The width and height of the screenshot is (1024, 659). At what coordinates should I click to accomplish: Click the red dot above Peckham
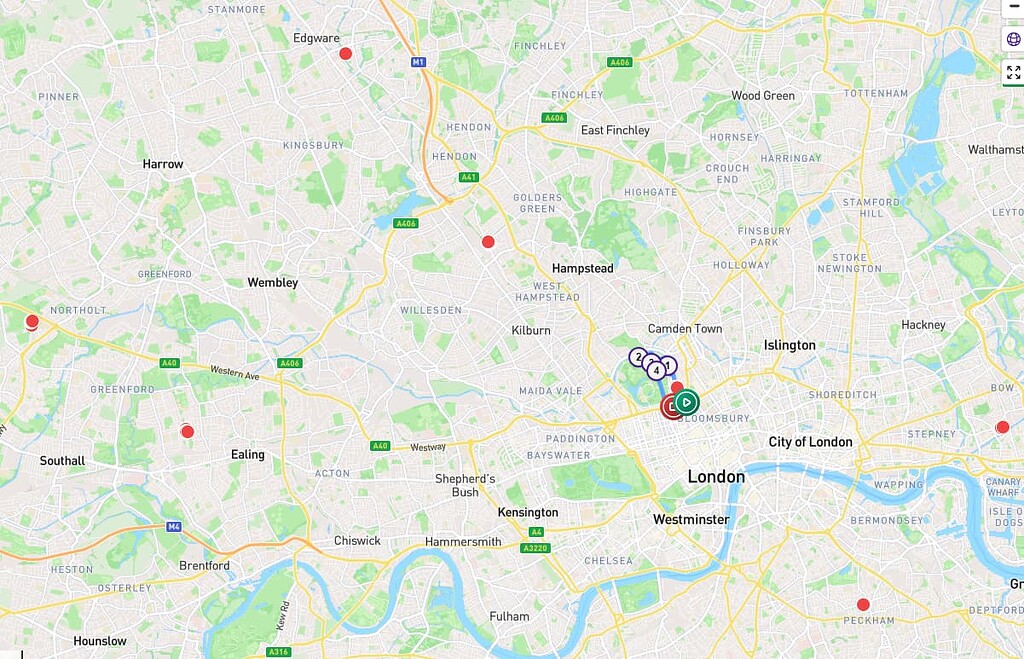pos(863,605)
